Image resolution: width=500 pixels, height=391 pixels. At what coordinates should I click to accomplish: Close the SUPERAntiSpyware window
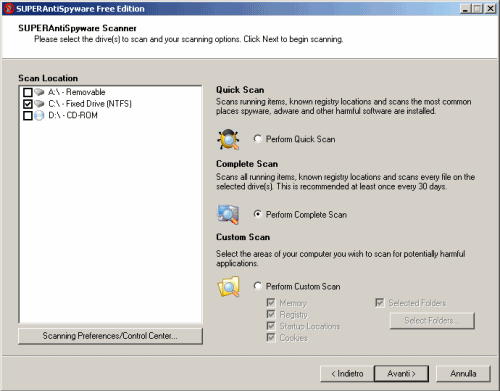490,9
